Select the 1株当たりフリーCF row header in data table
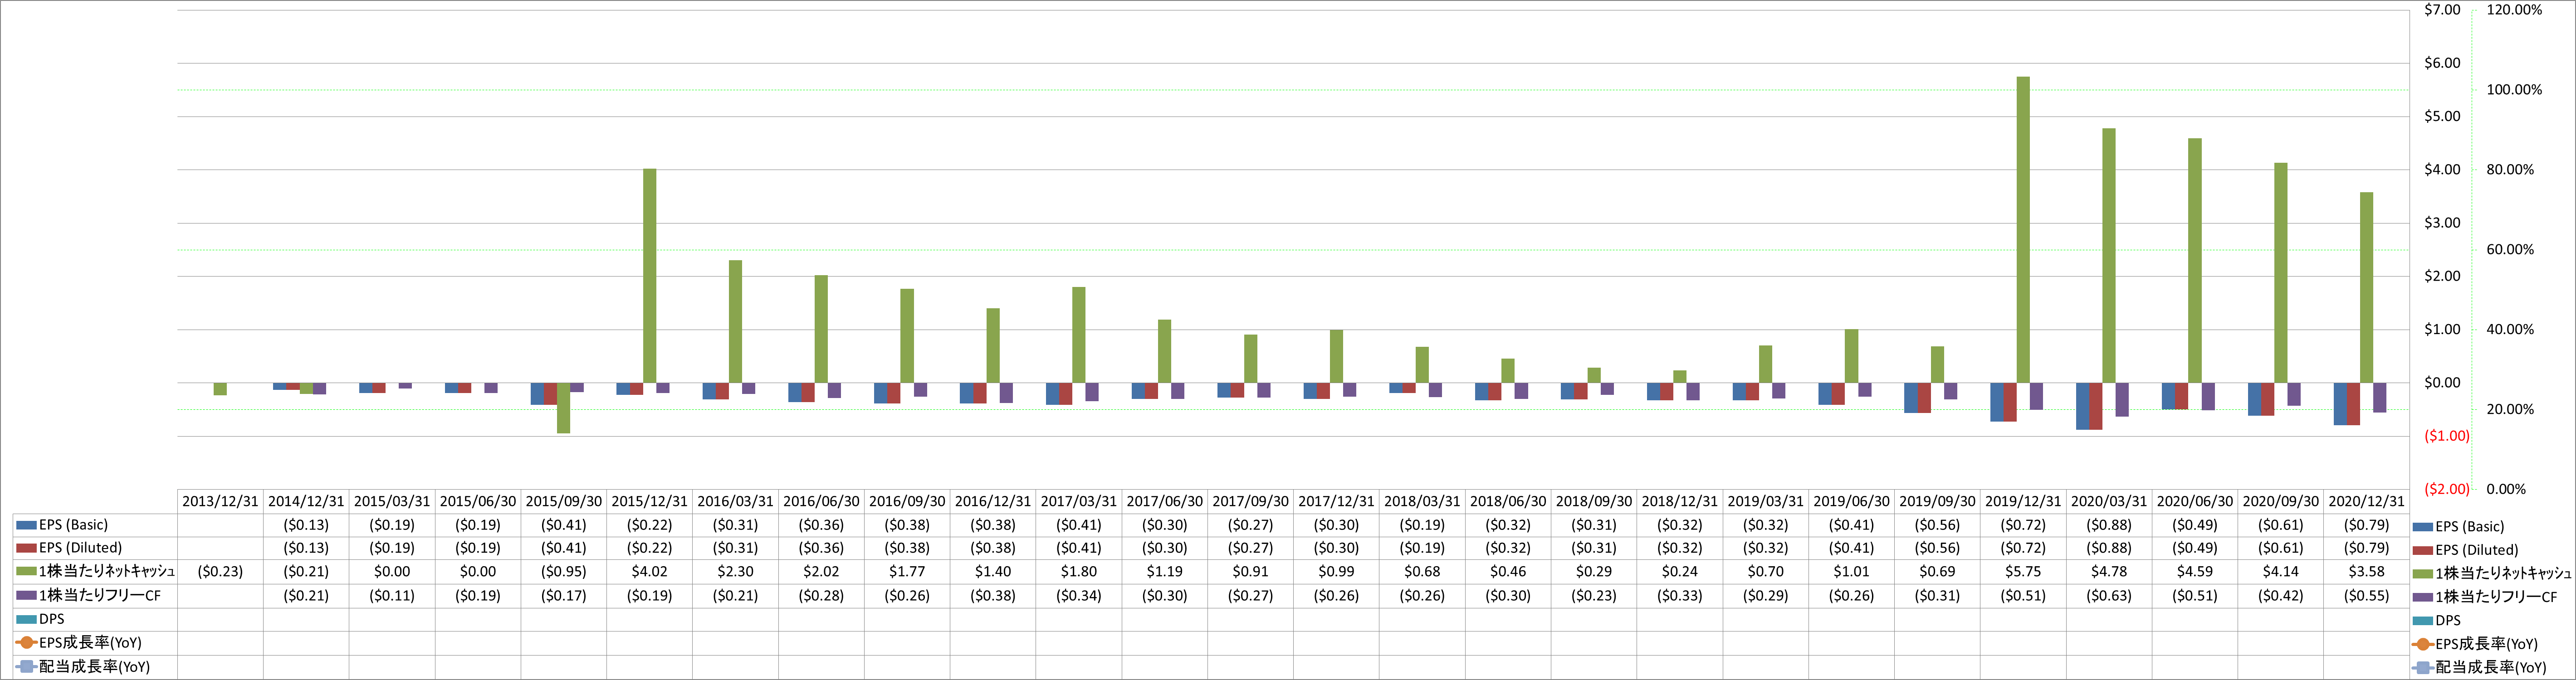The image size is (2576, 680). click(95, 596)
